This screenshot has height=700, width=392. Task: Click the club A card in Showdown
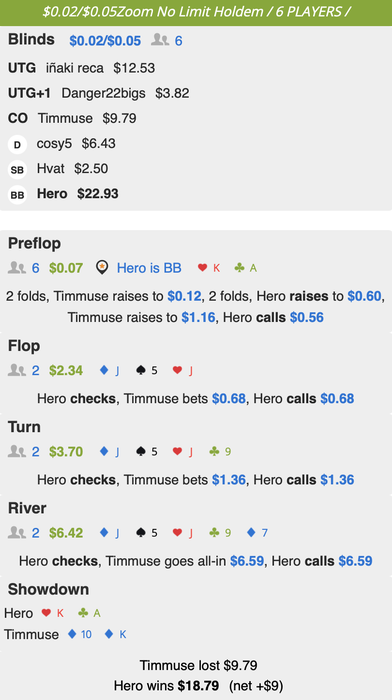tap(89, 613)
